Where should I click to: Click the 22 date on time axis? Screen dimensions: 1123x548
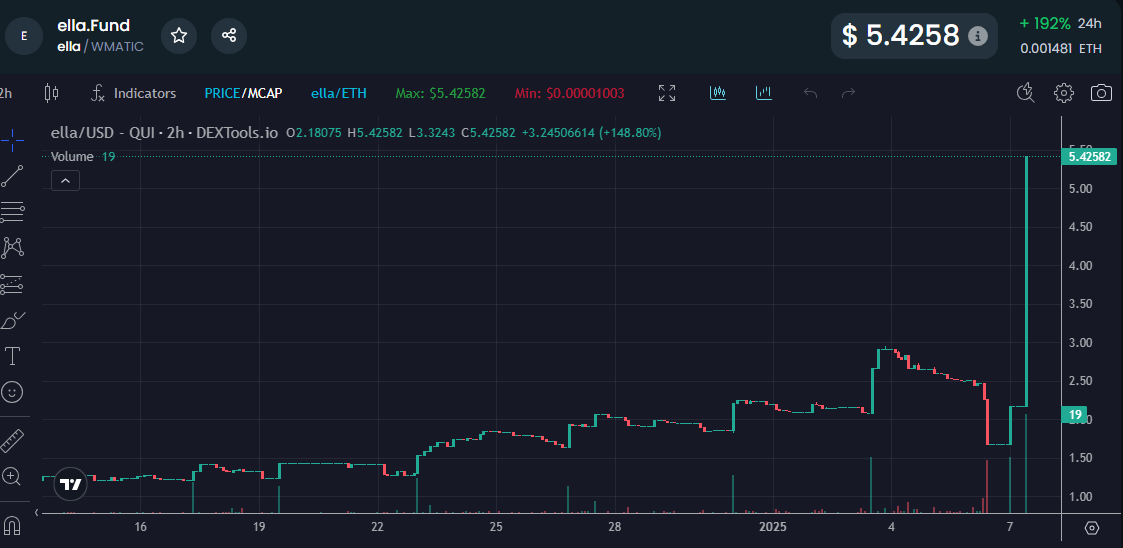click(377, 527)
